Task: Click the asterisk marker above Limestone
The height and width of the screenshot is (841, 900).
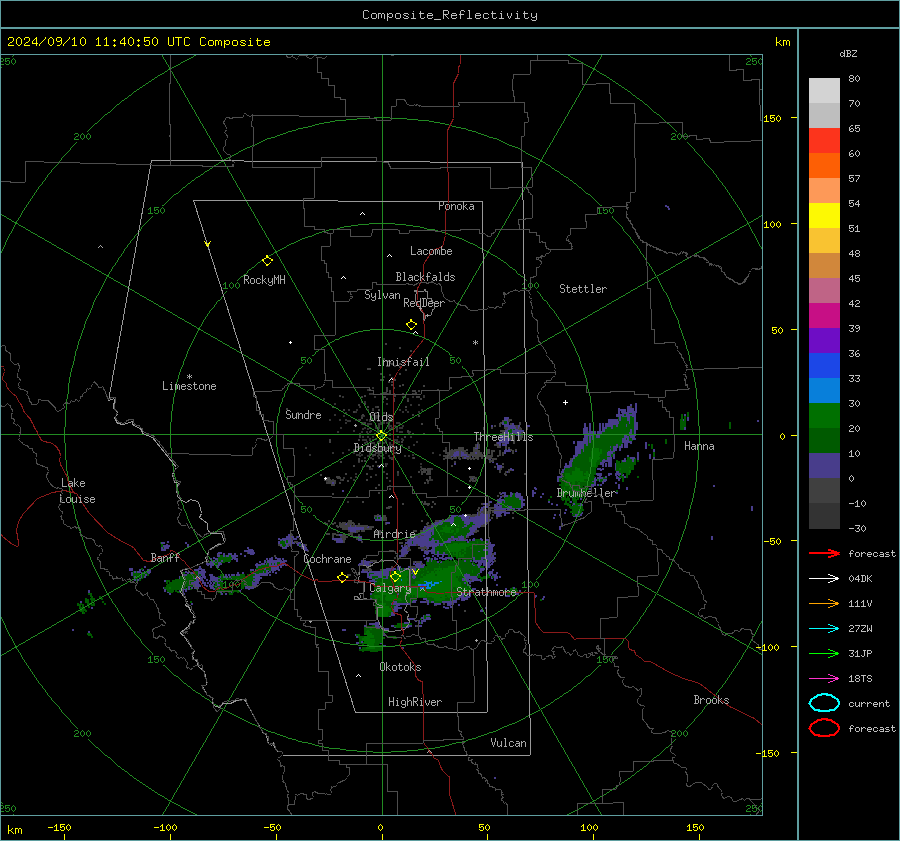Action: coord(189,377)
